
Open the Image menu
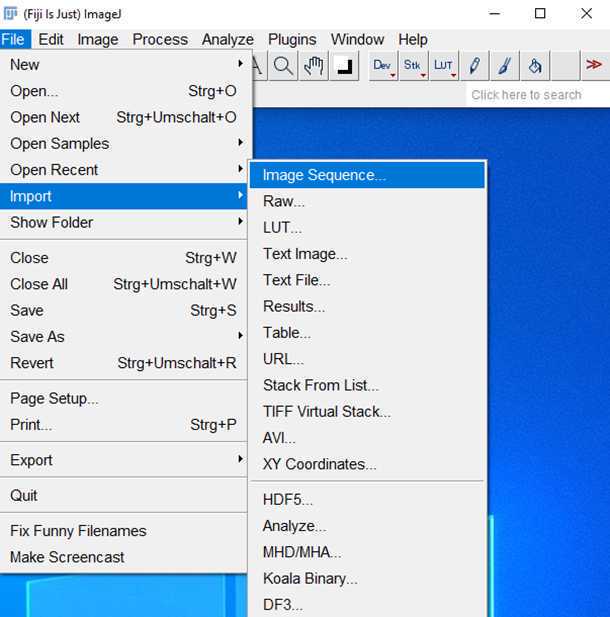(98, 39)
